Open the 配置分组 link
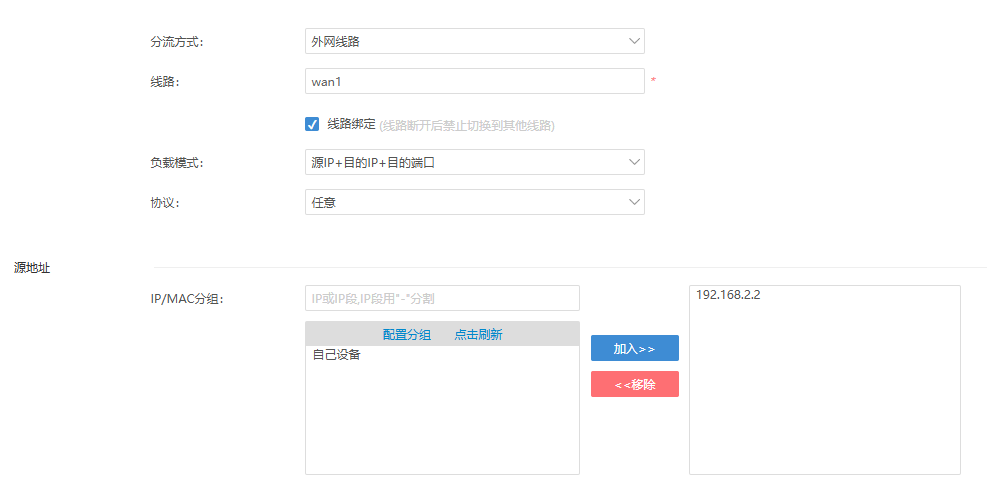Viewport: 987px width, 492px height. pyautogui.click(x=407, y=335)
